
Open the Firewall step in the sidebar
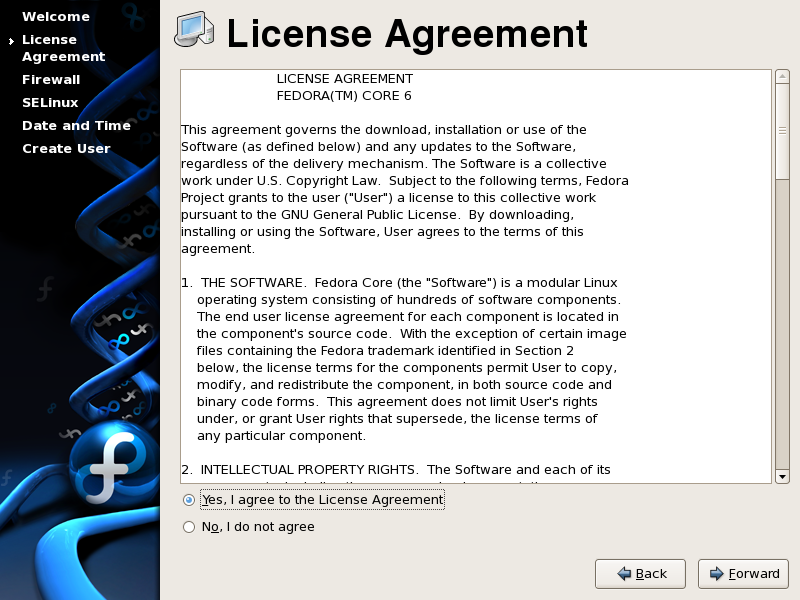tap(51, 80)
